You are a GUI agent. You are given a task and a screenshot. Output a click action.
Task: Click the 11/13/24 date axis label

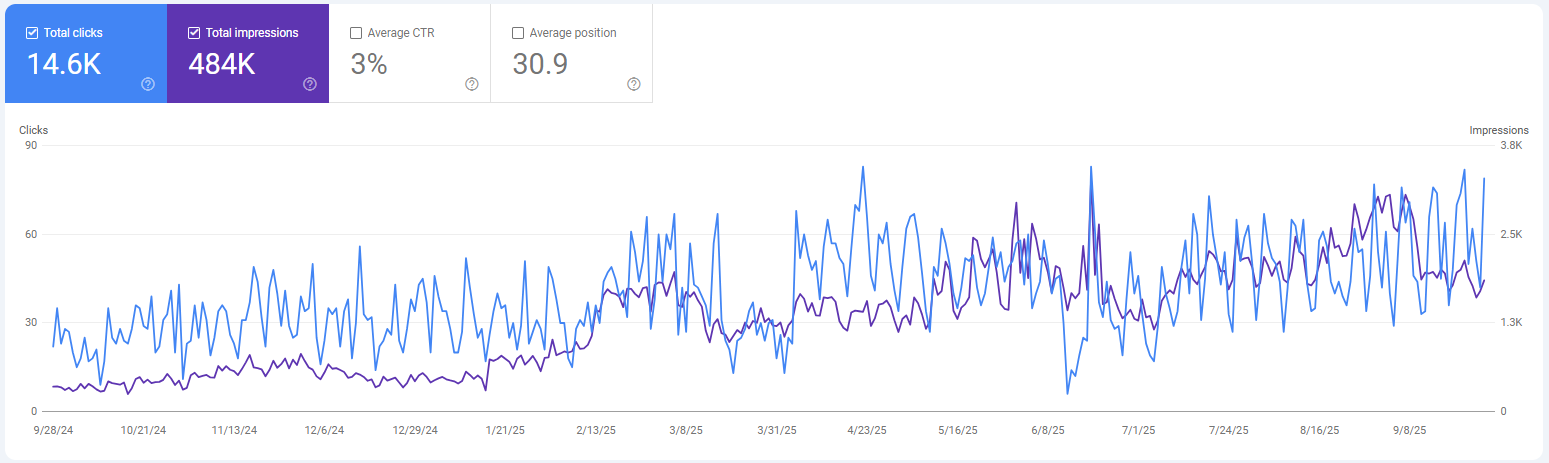tap(234, 430)
